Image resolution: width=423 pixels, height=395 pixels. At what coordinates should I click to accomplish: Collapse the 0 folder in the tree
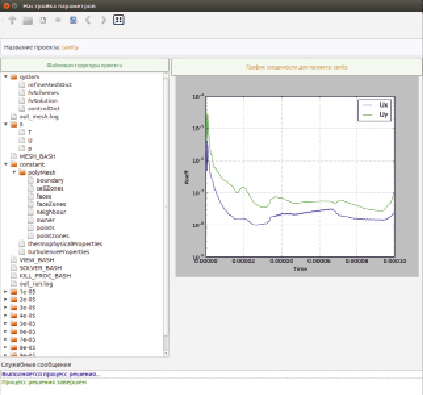click(x=6, y=124)
